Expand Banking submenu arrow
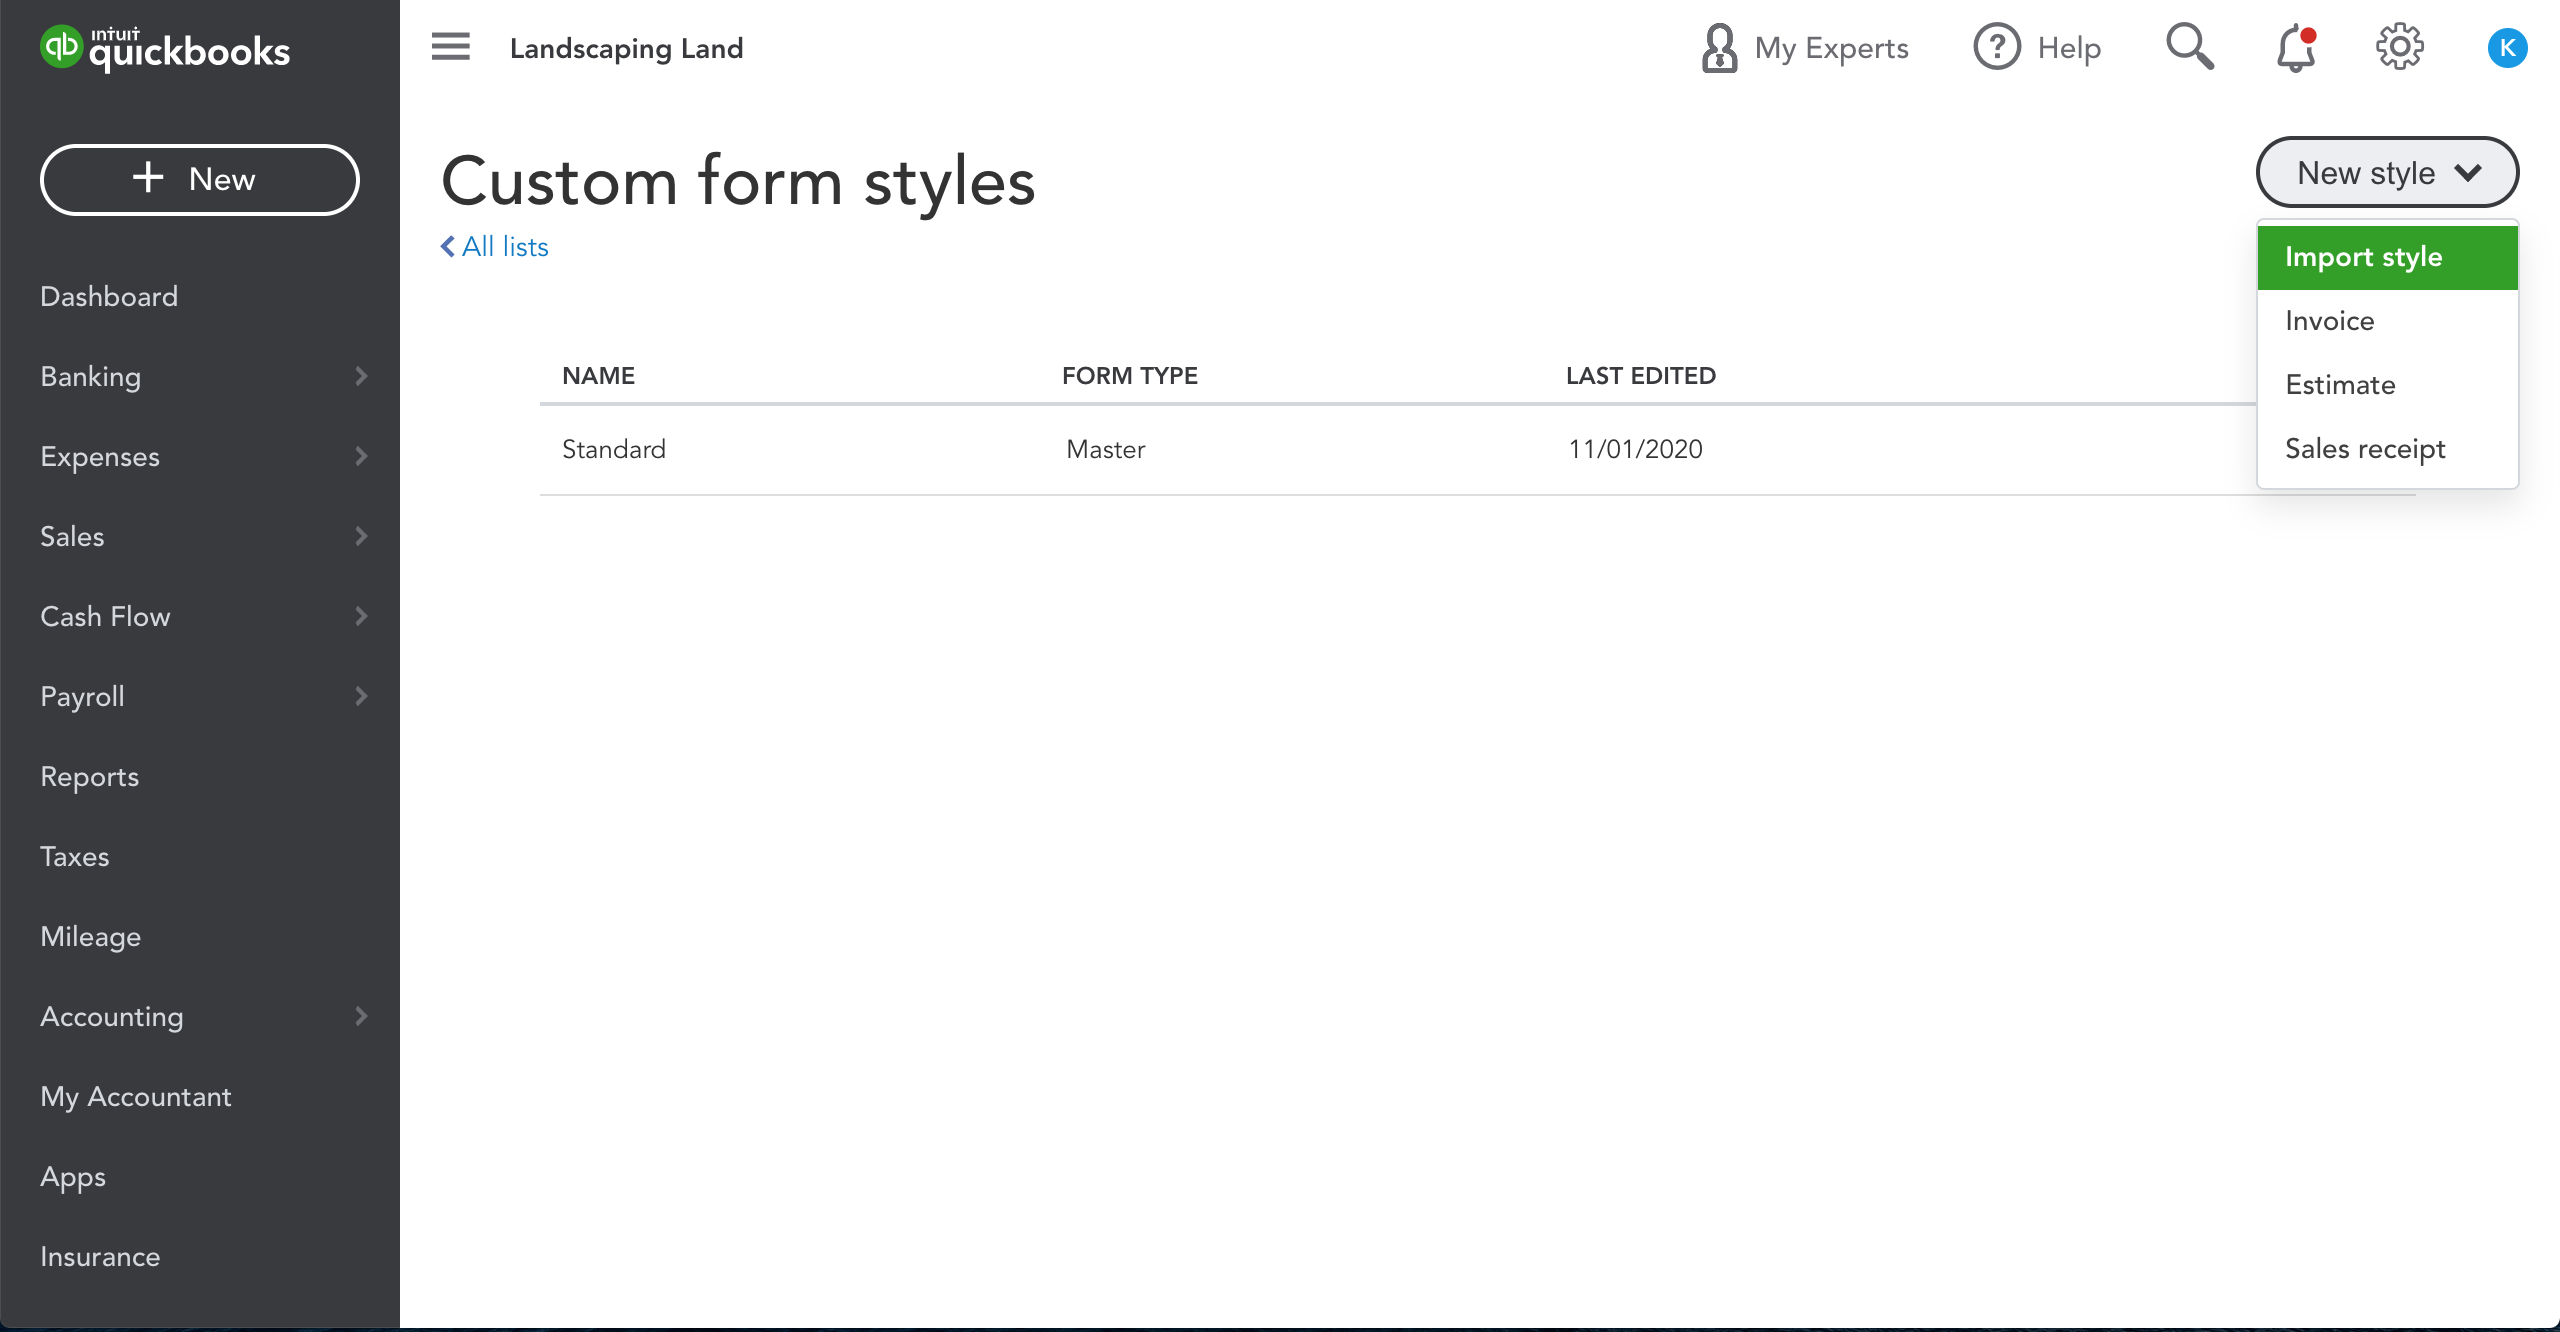This screenshot has width=2560, height=1332. coord(362,376)
